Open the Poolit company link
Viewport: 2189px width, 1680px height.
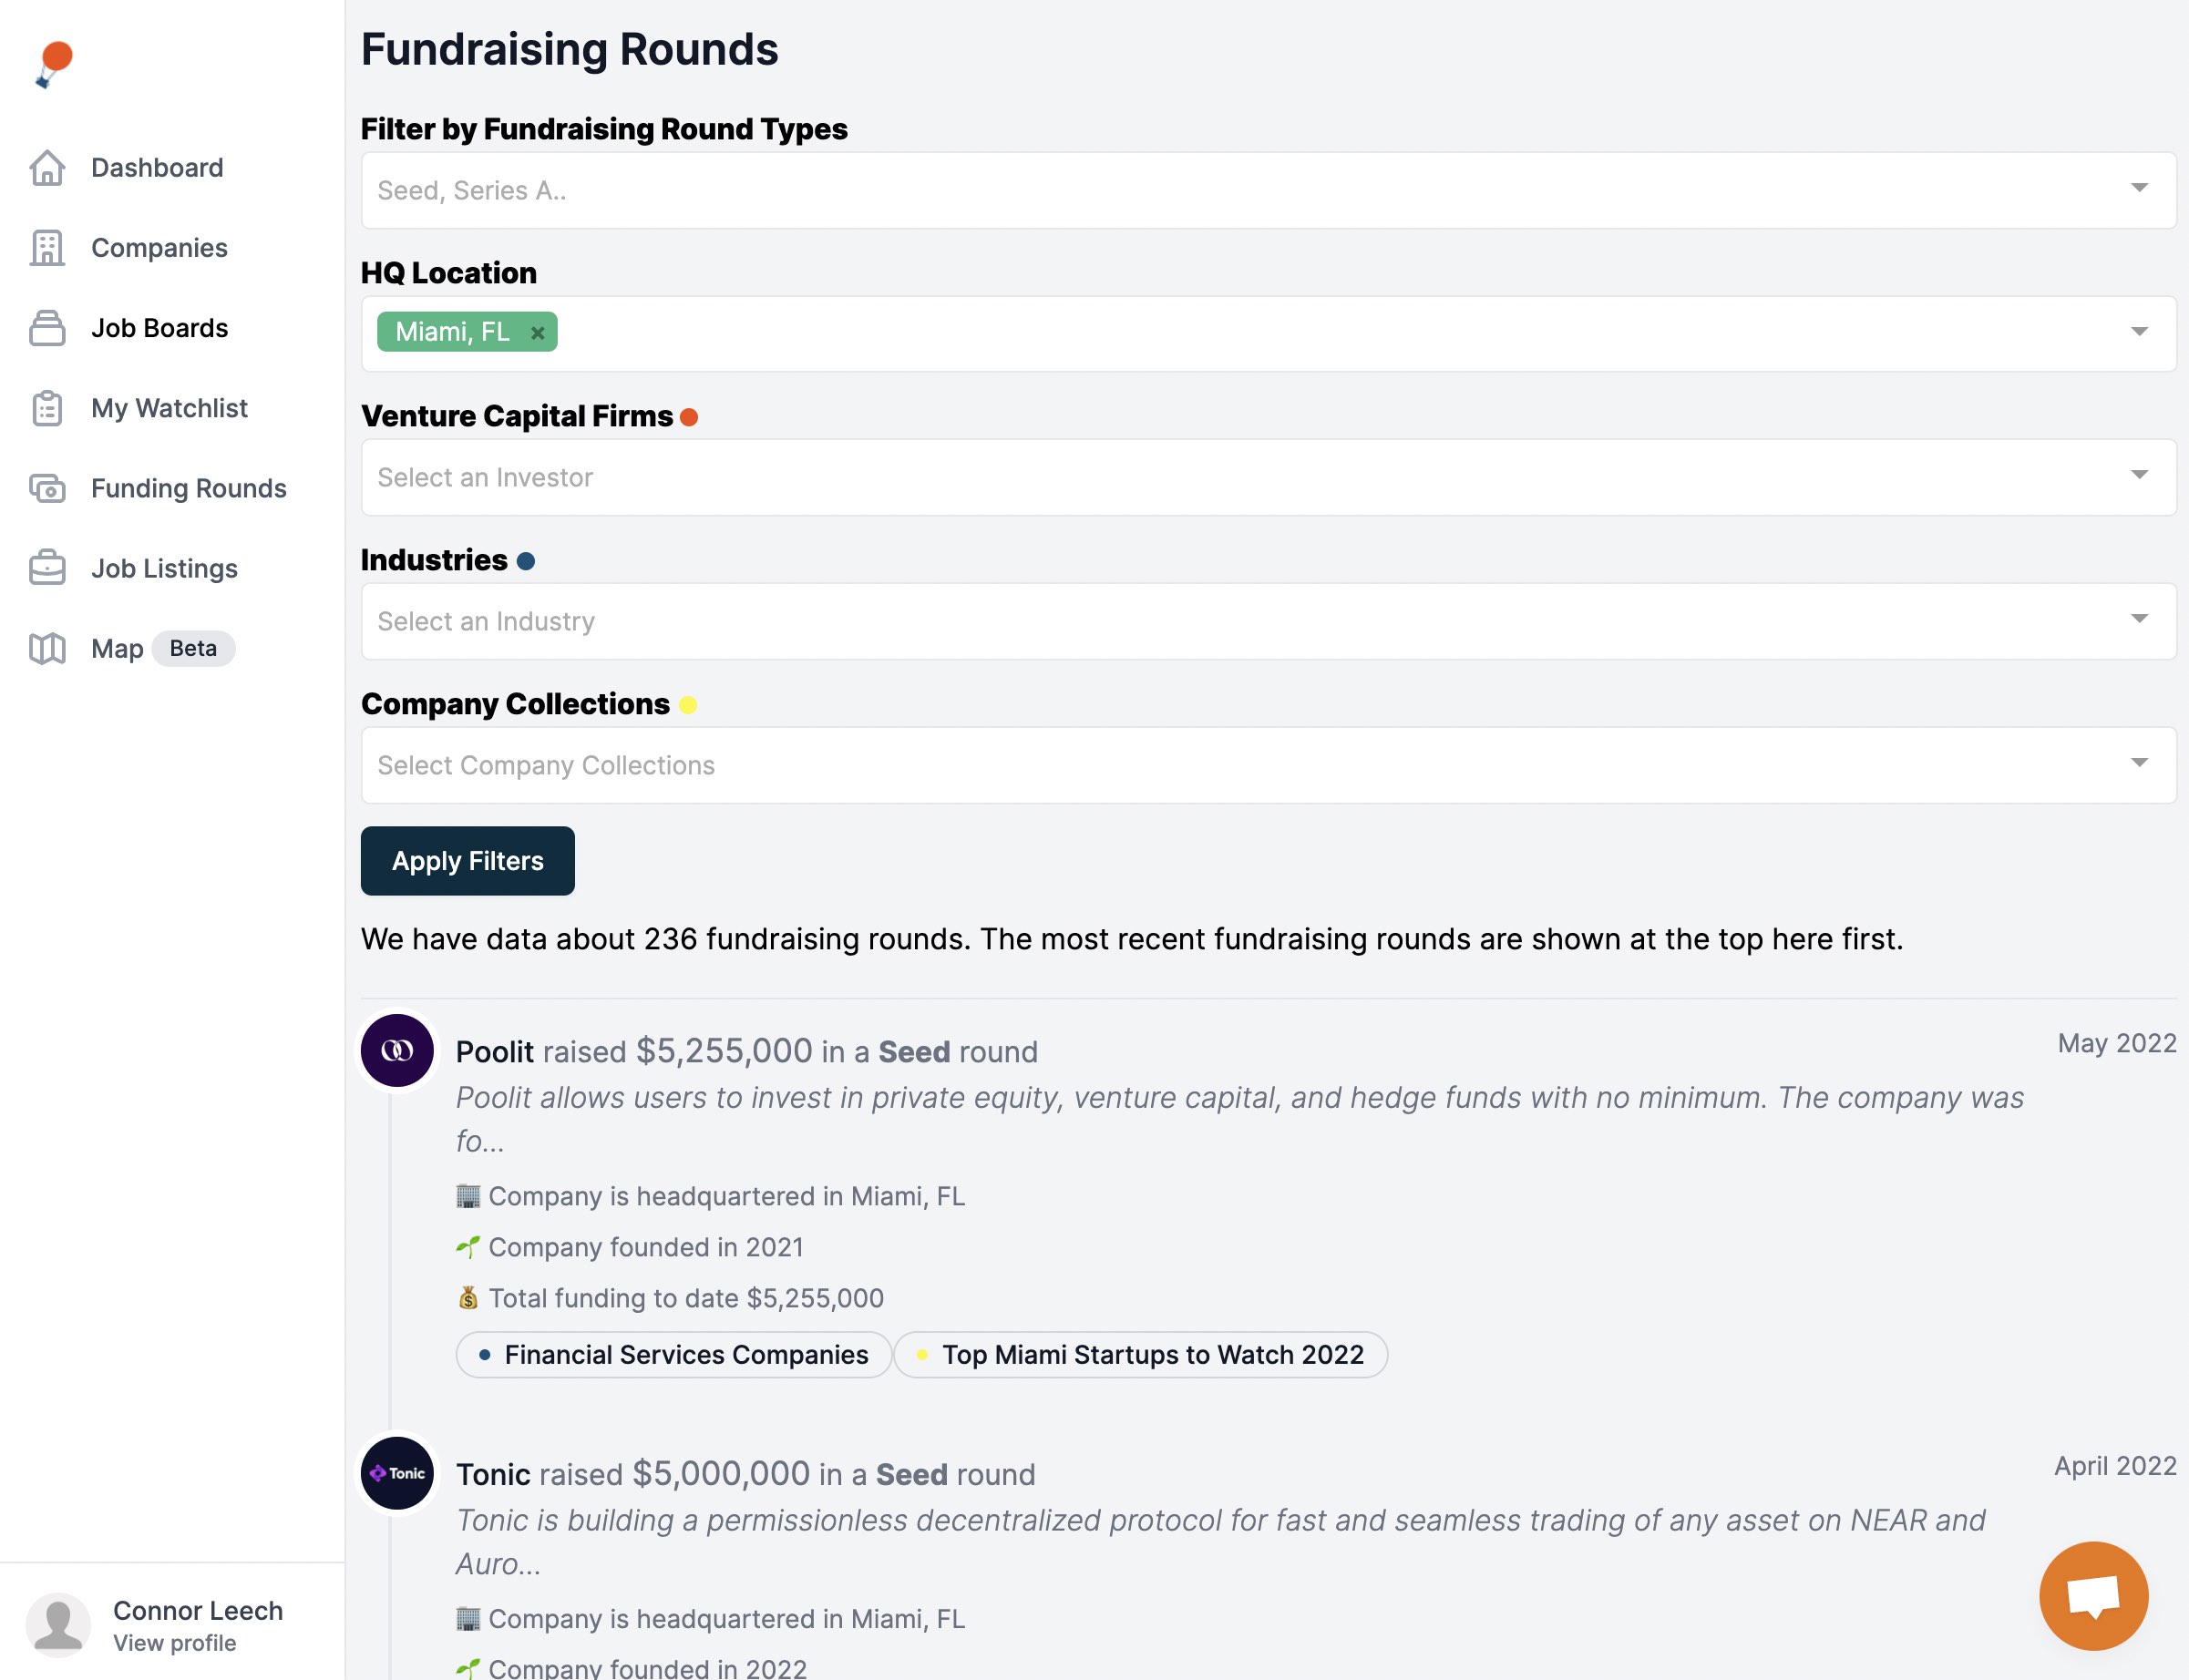[494, 1052]
